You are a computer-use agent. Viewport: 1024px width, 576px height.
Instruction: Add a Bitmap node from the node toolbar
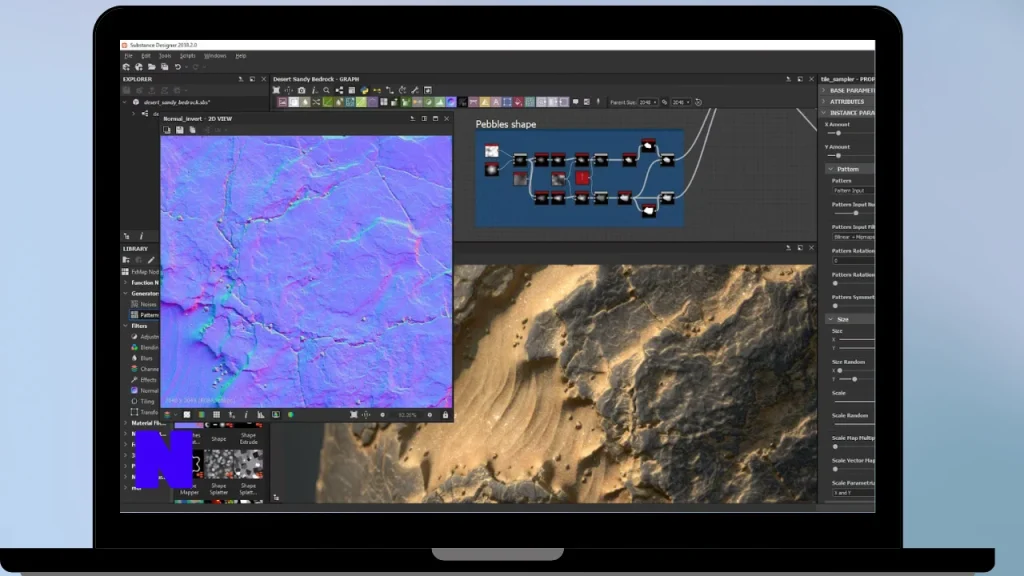283,103
